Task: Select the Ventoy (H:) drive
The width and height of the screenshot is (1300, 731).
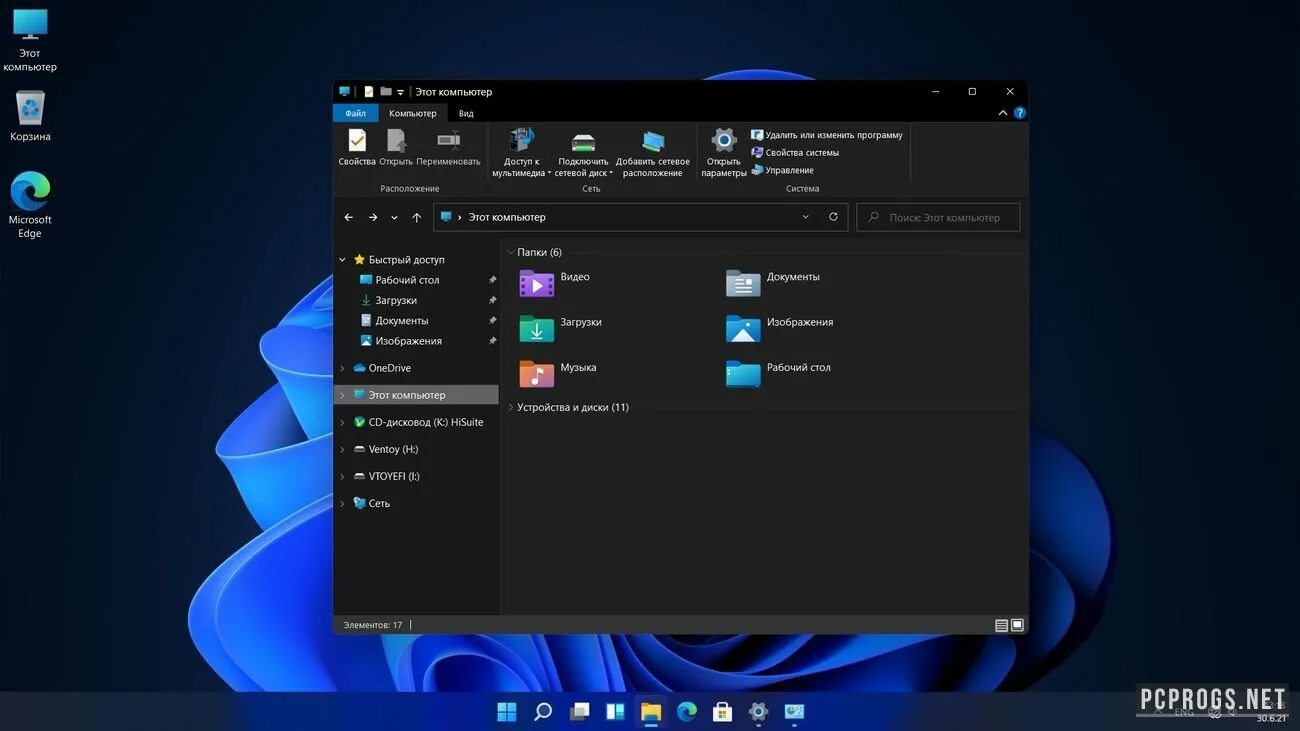Action: 393,449
